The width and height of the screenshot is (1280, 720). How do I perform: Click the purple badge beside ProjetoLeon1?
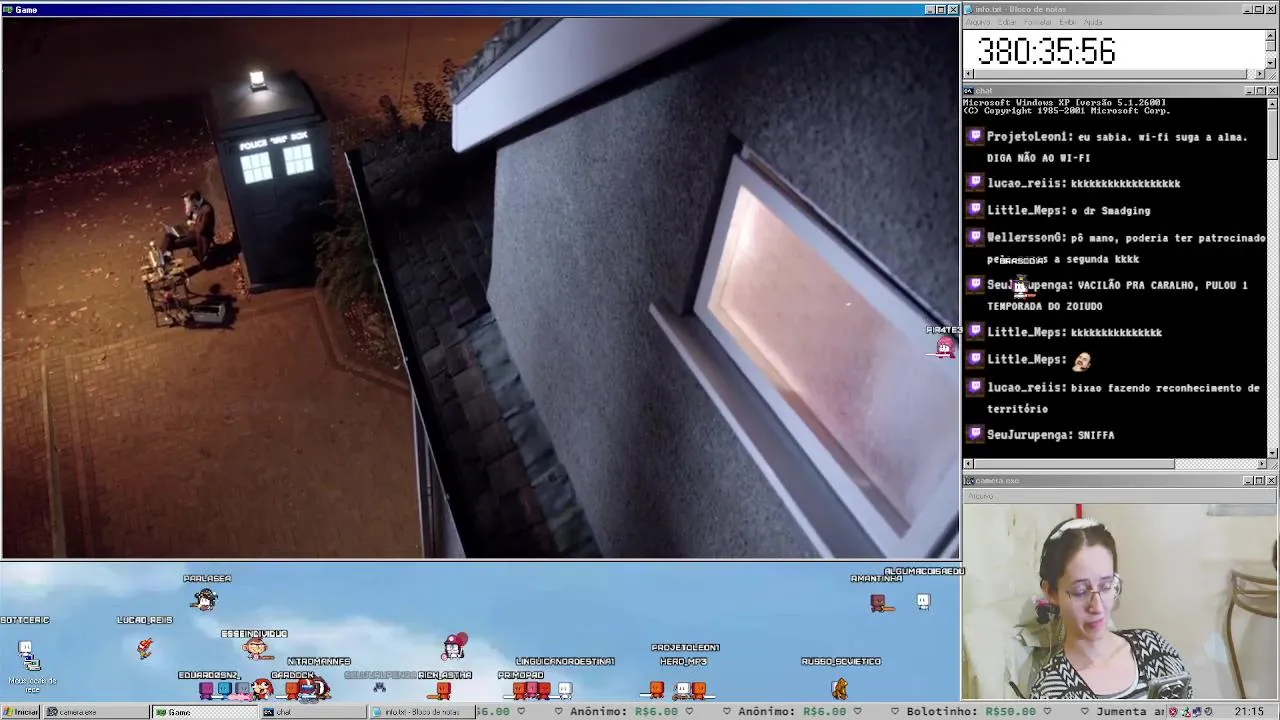tap(975, 136)
